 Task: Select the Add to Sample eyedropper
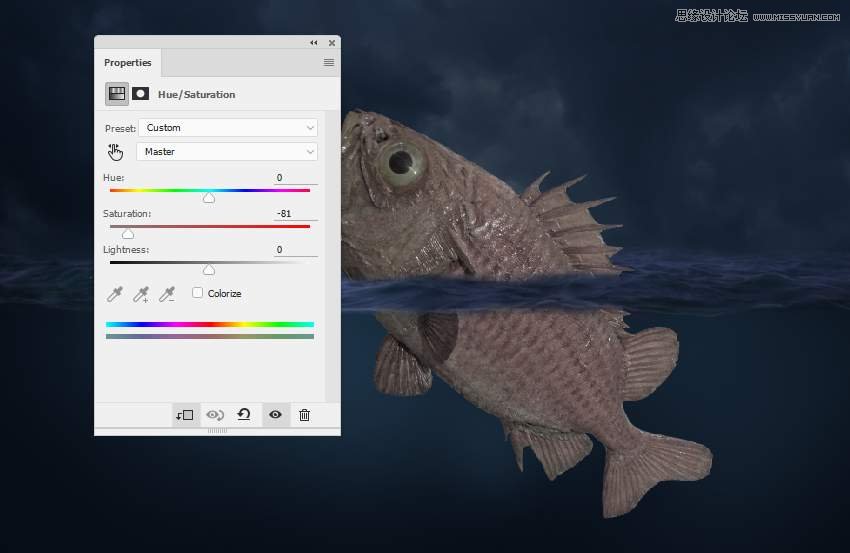tap(141, 294)
